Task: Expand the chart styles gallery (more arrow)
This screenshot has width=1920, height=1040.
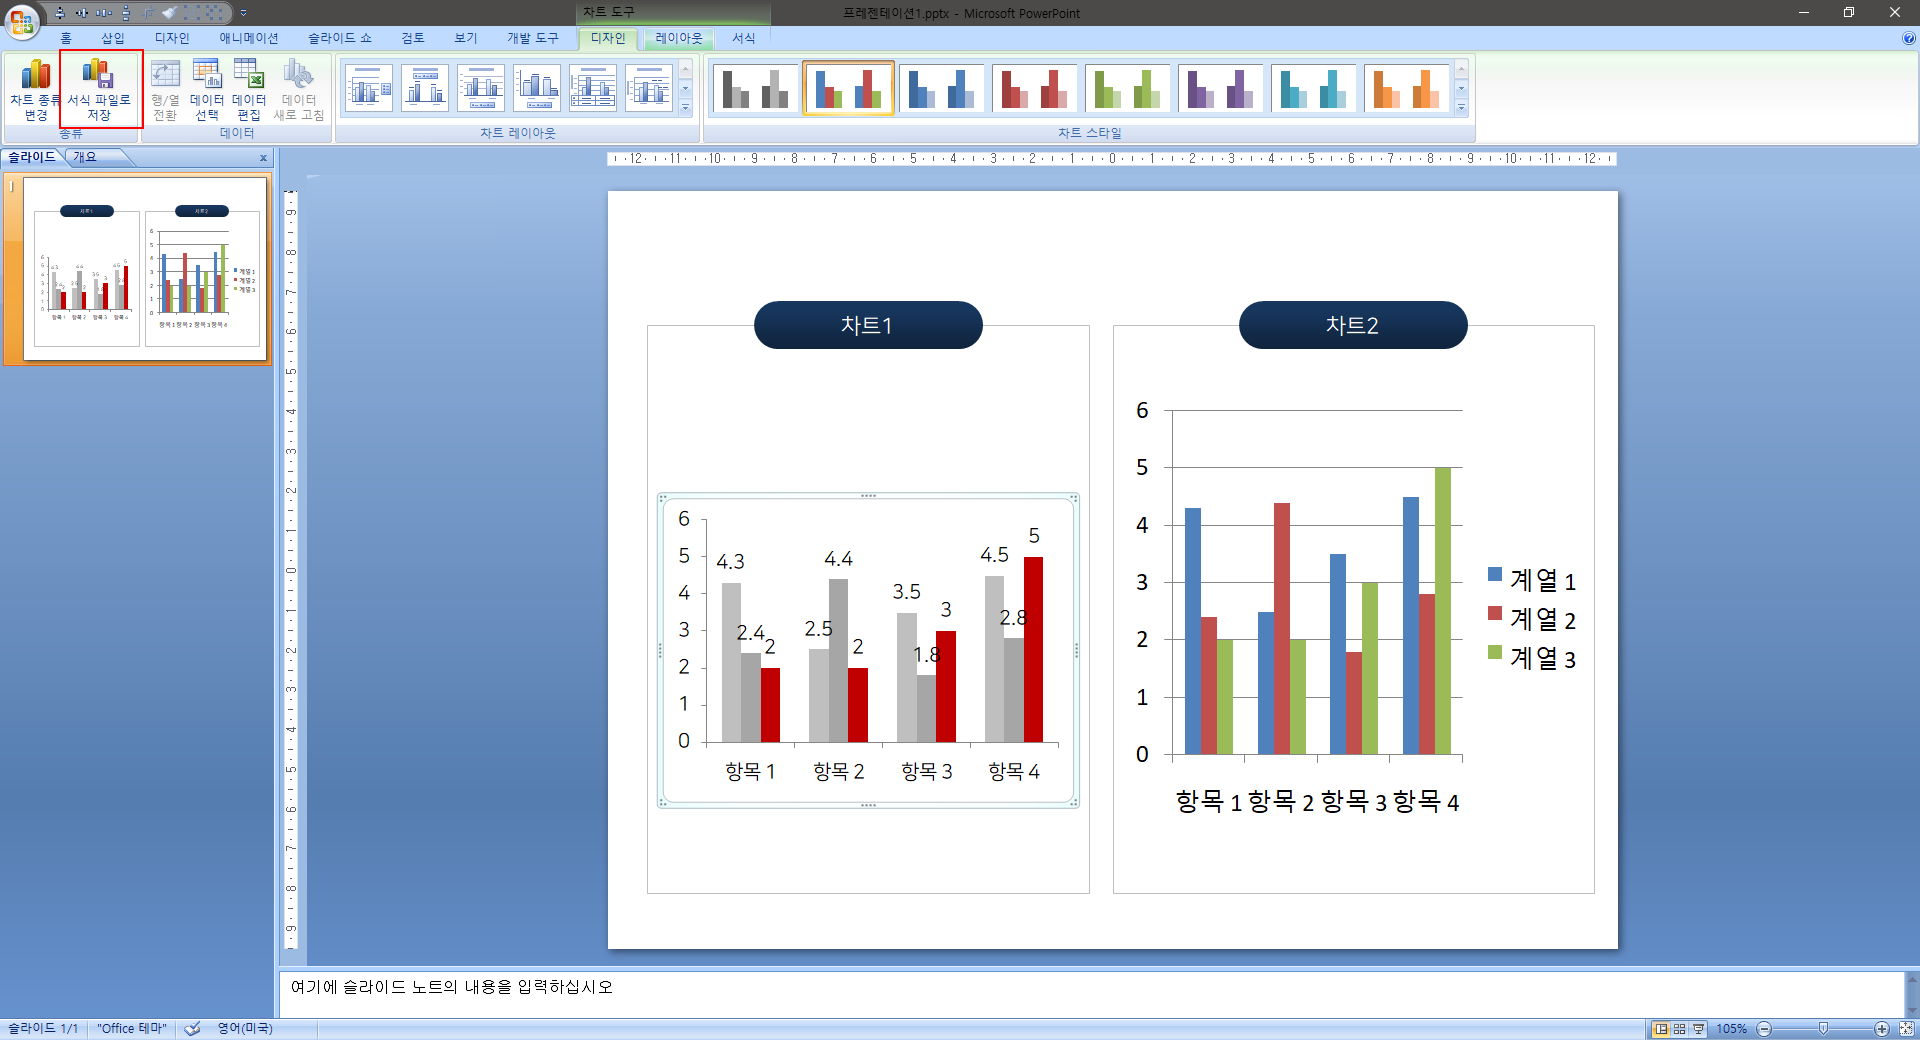Action: click(1461, 107)
